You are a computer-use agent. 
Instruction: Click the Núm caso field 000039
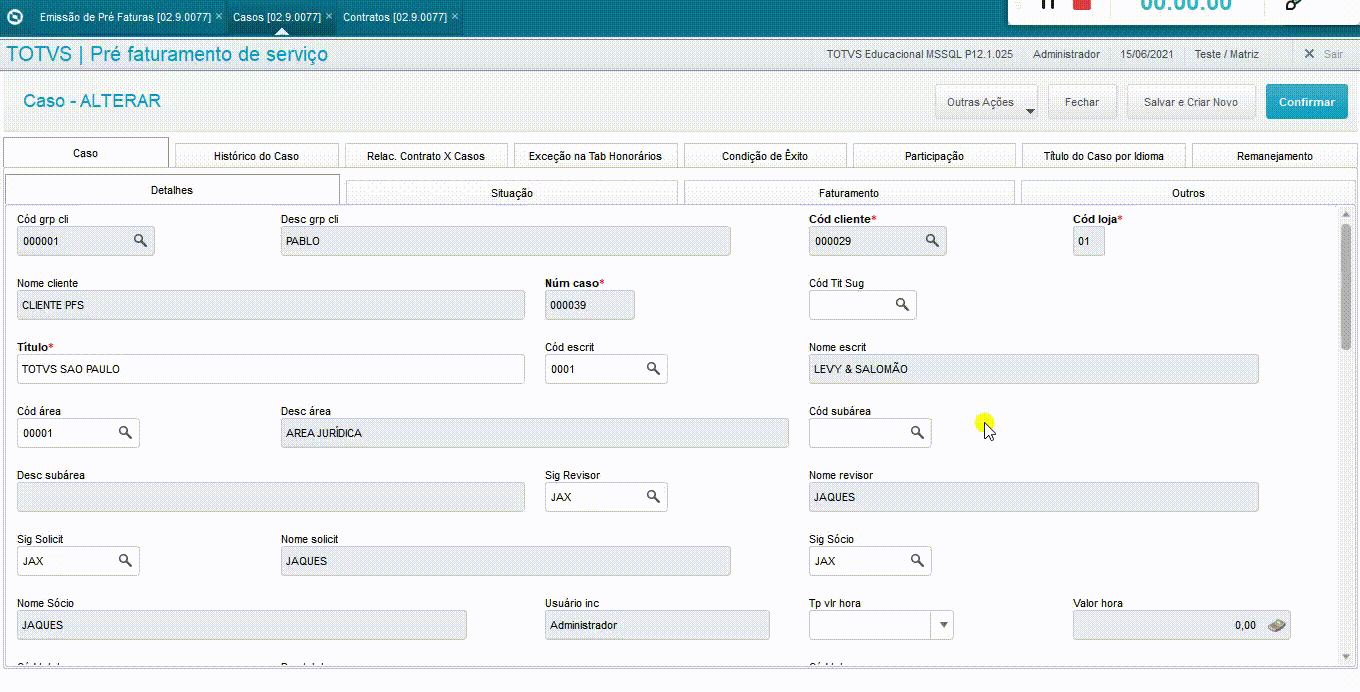coord(590,305)
